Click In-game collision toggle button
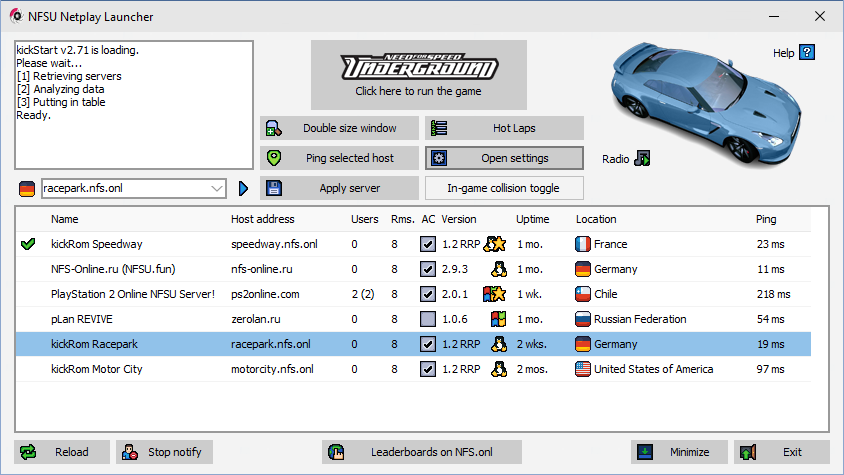This screenshot has height=475, width=844. click(x=504, y=188)
